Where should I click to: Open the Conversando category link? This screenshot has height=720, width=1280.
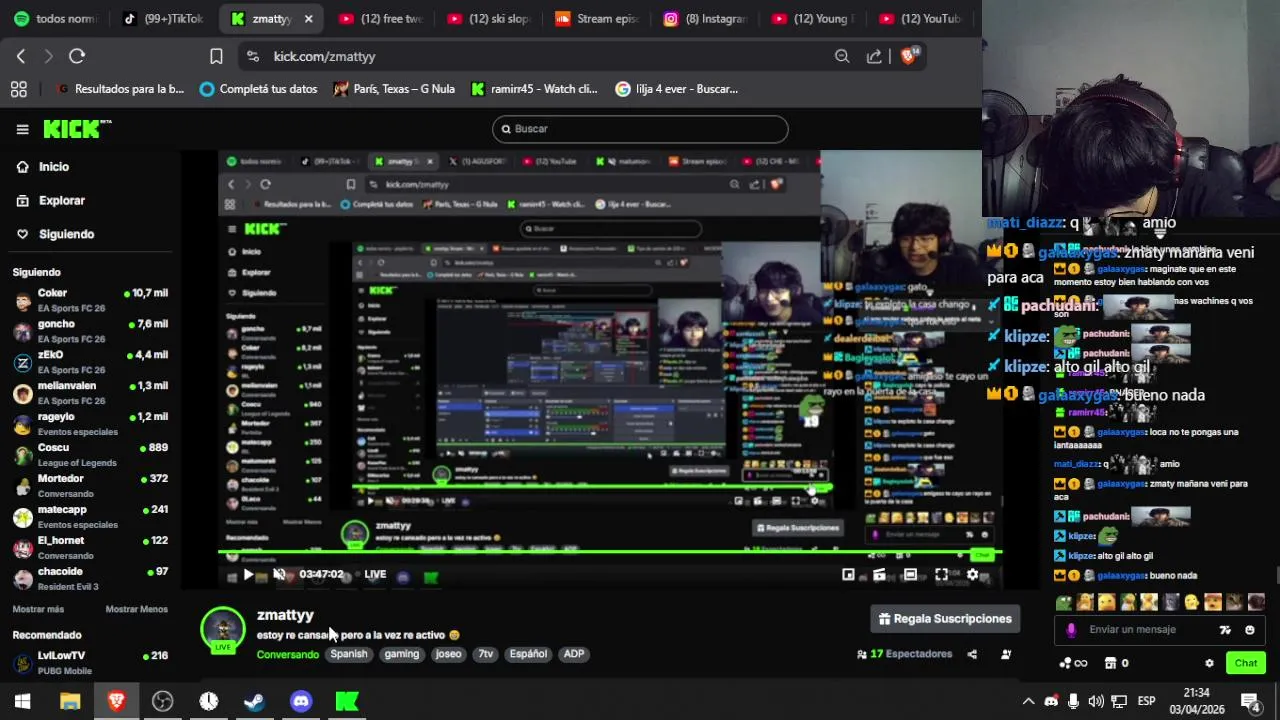(287, 654)
